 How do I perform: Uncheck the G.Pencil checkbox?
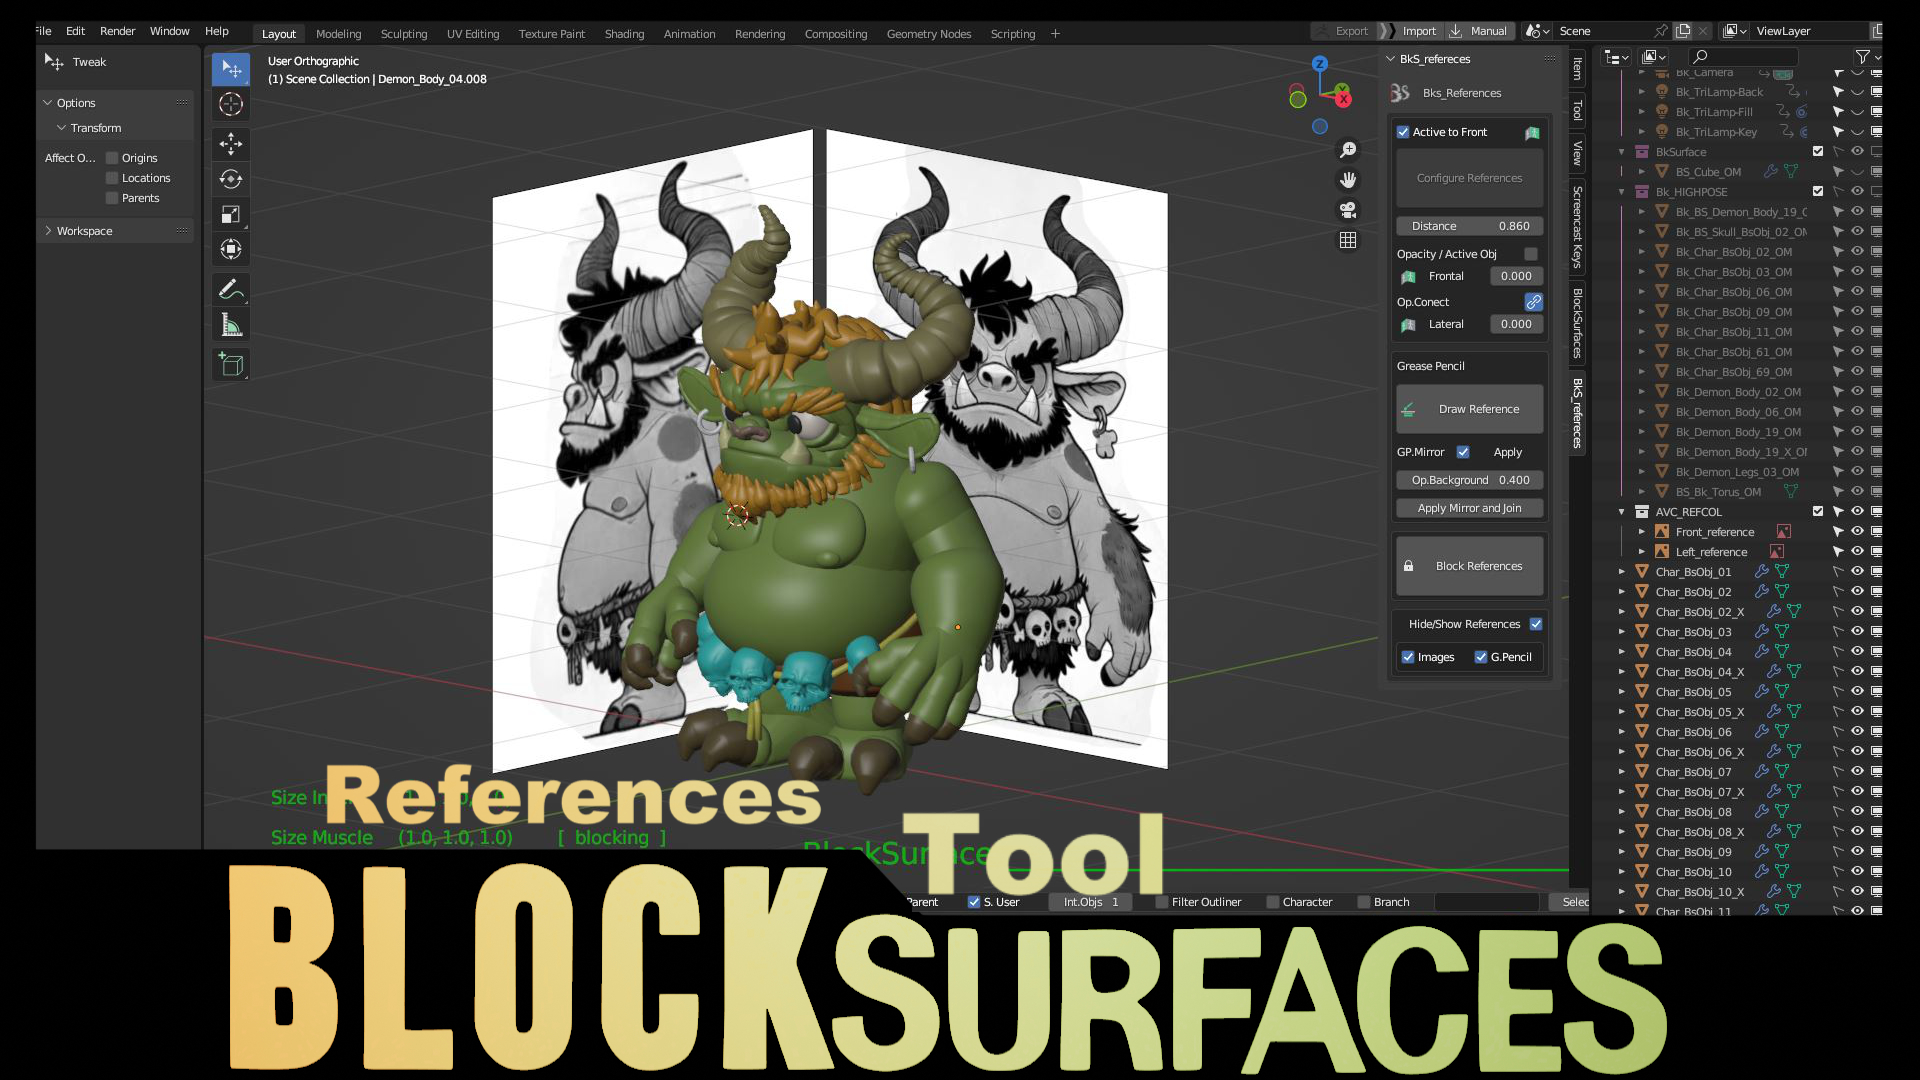tap(1481, 657)
